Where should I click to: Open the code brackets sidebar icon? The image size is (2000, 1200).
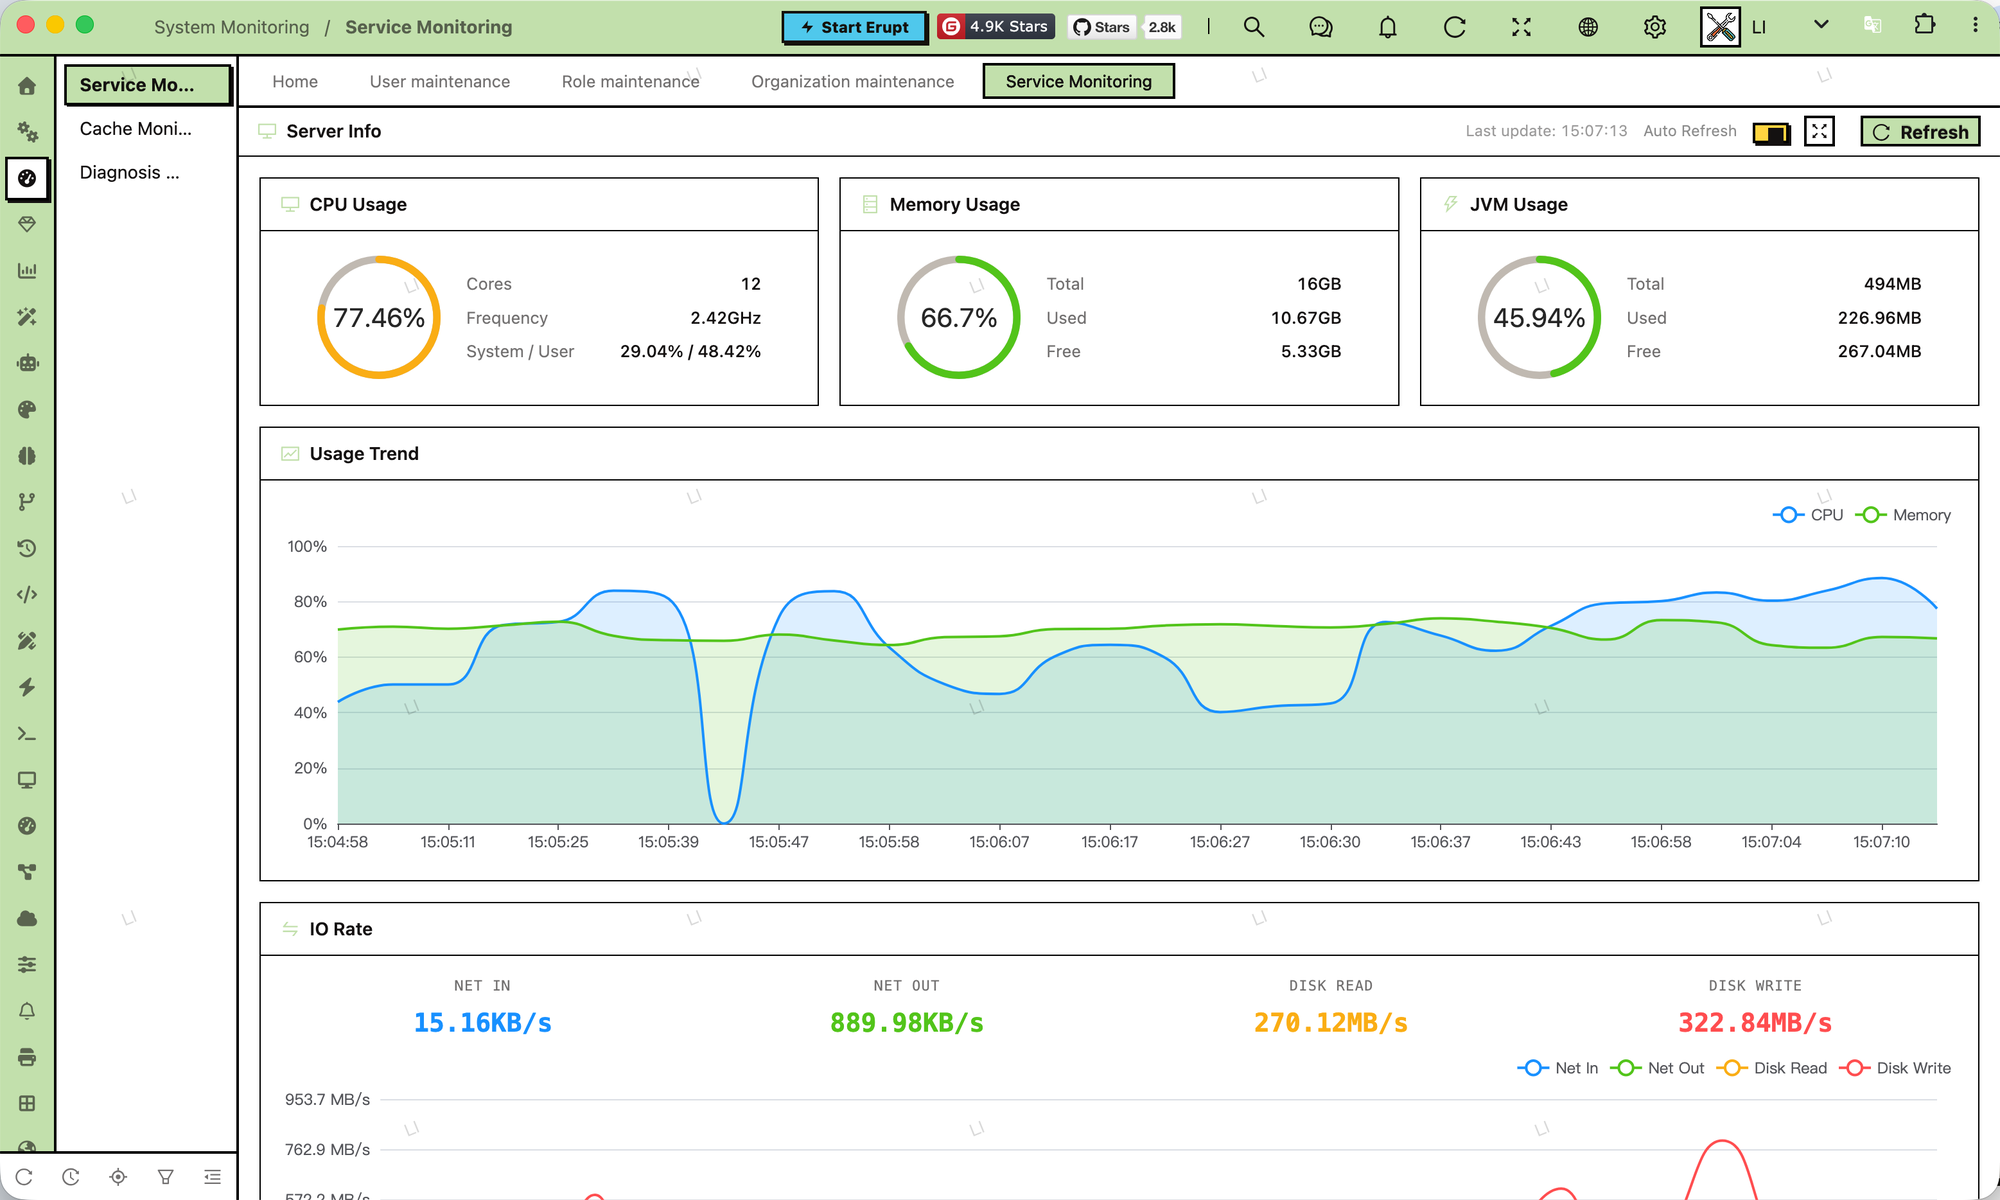(27, 595)
